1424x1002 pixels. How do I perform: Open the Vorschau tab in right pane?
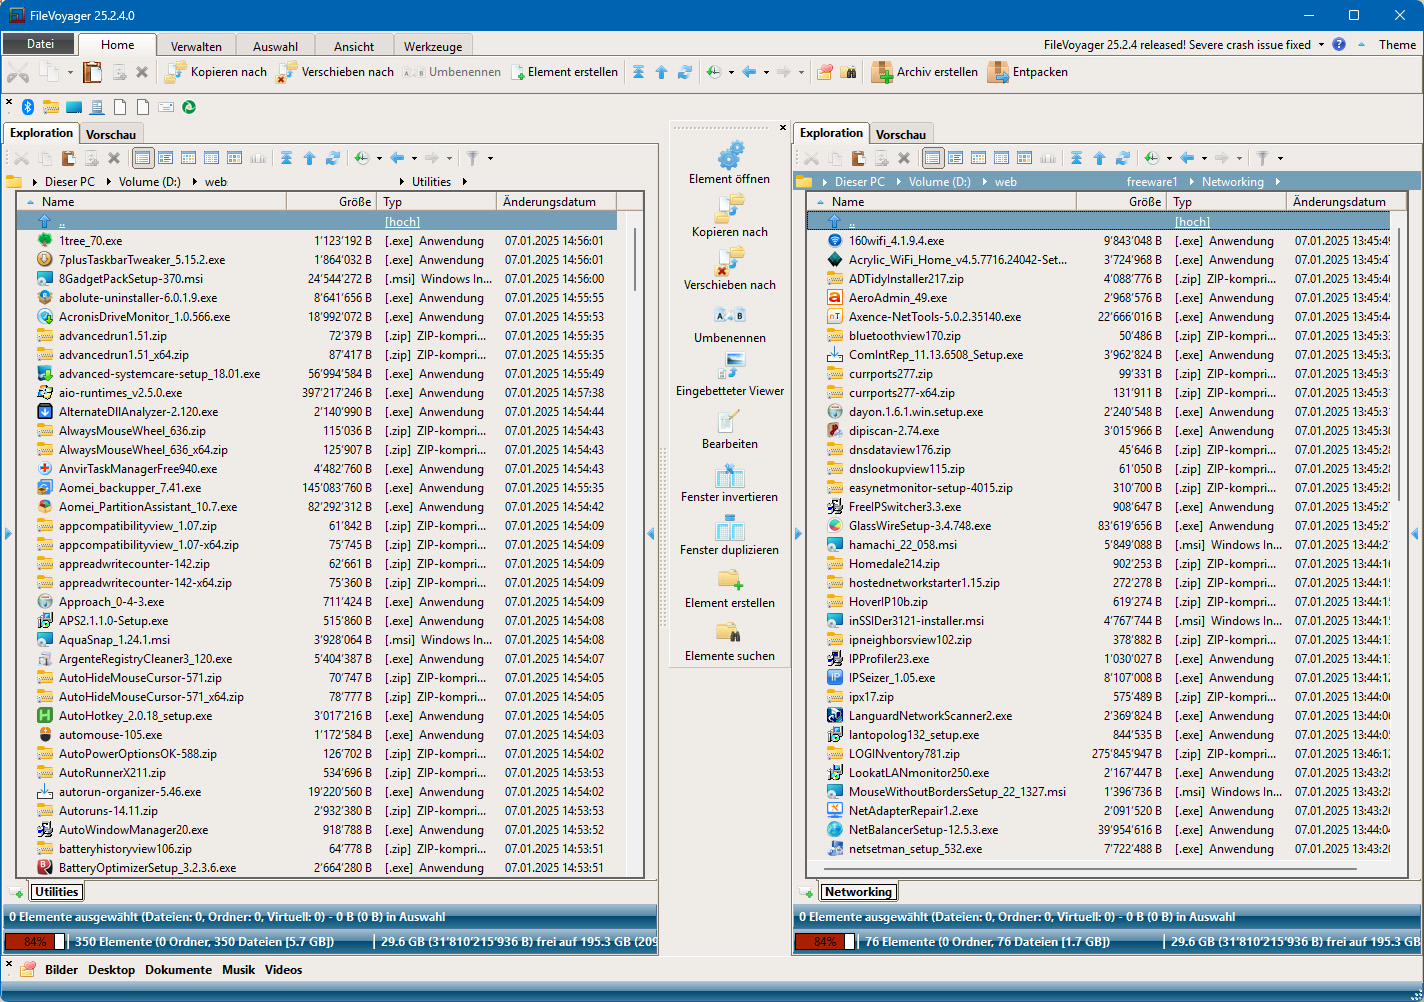[901, 134]
